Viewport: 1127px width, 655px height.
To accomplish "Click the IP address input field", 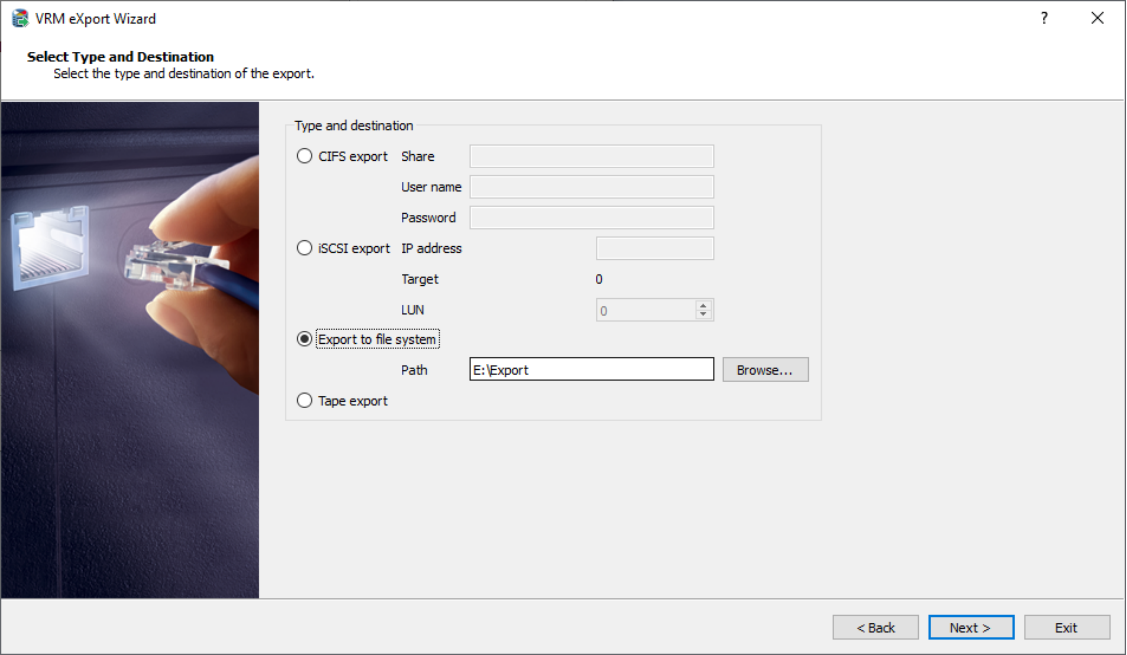I will 655,248.
